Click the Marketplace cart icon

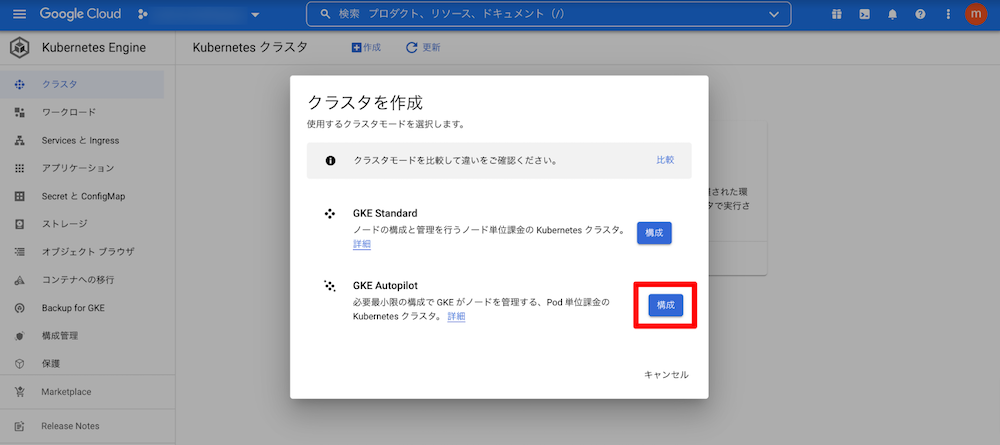click(x=19, y=391)
